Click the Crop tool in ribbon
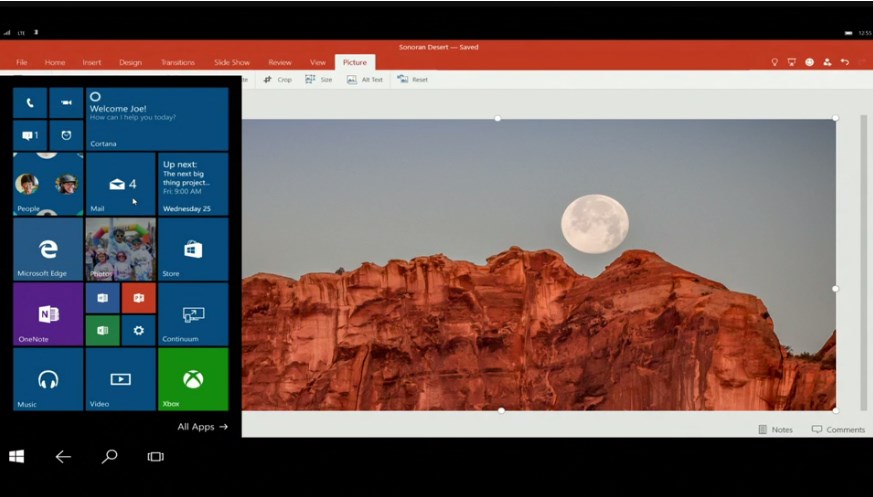This screenshot has height=497, width=873. click(x=278, y=79)
